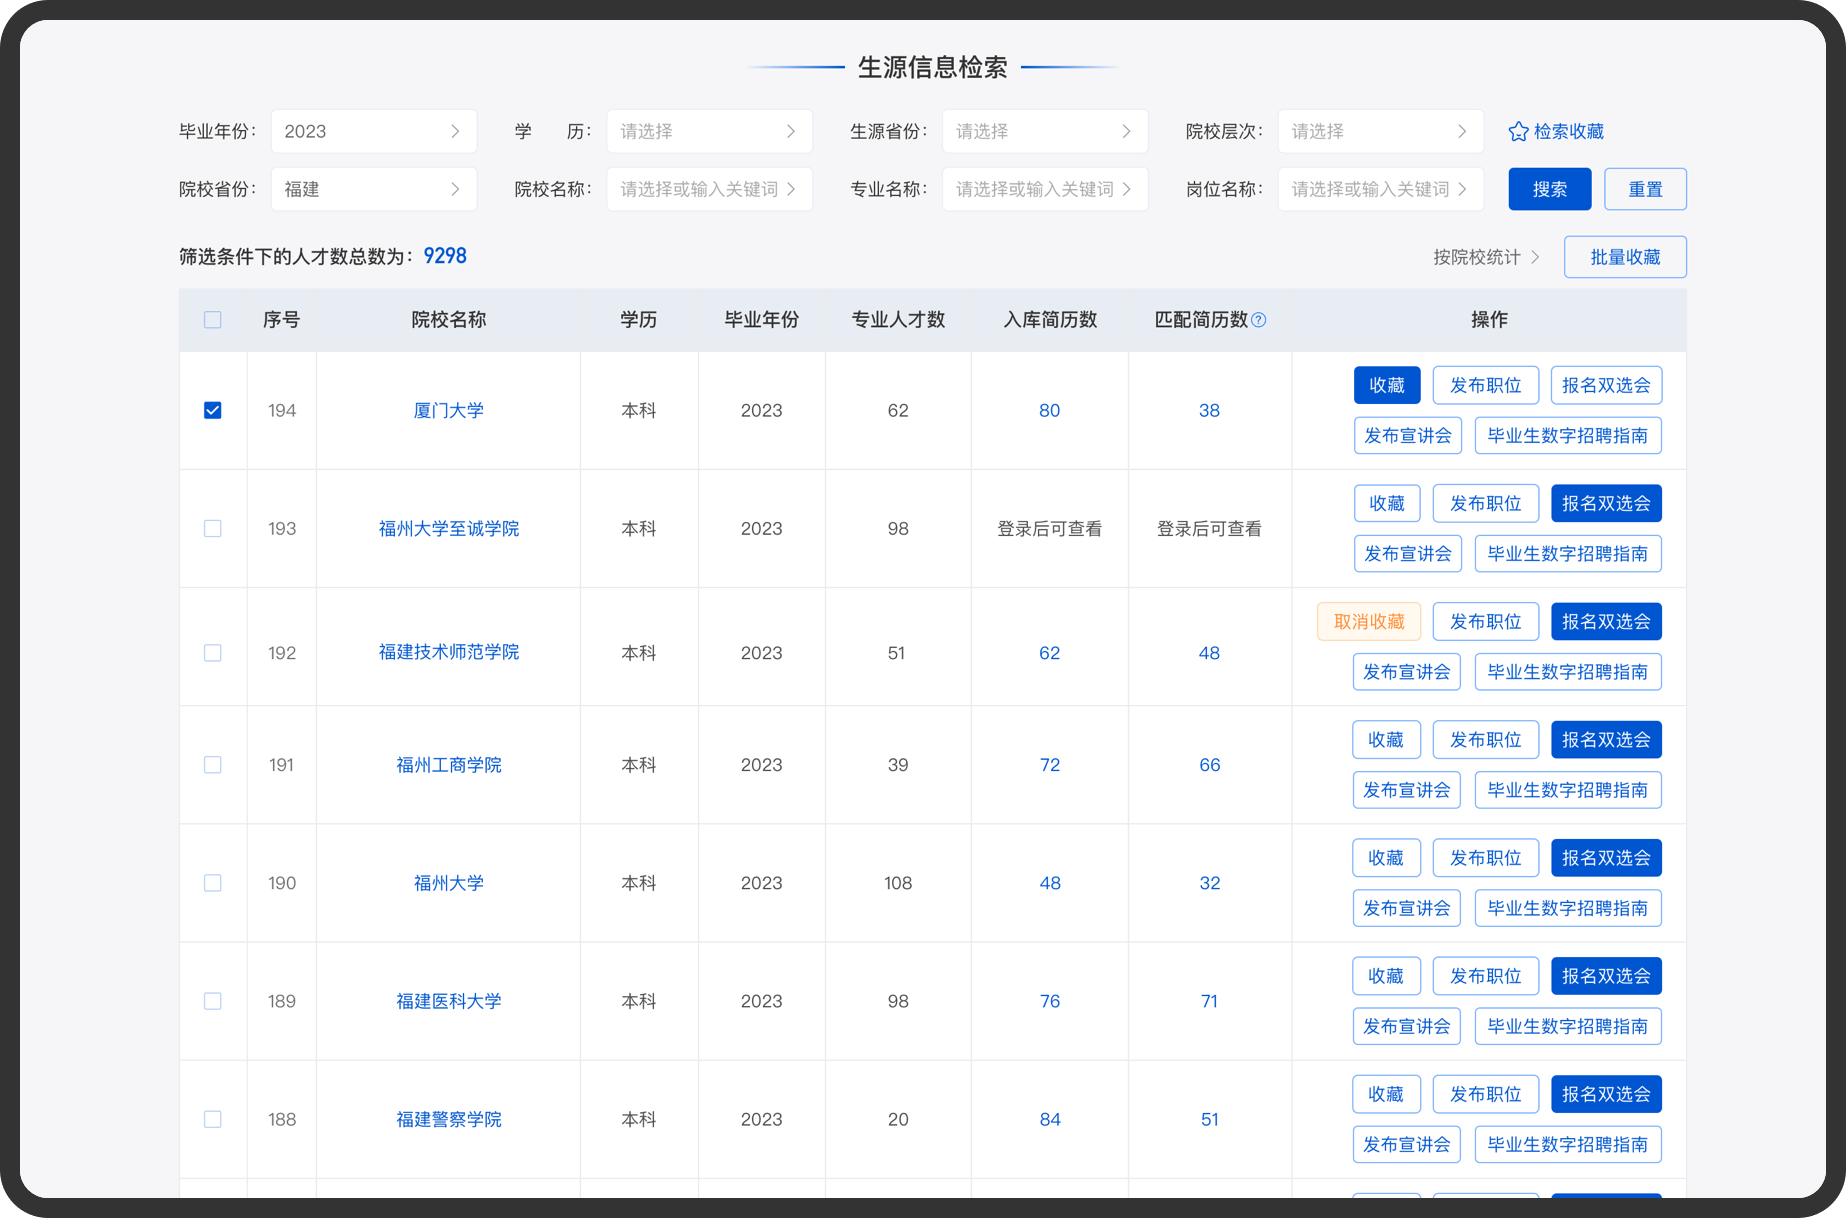1846x1218 pixels.
Task: Toggle the select-all checkbox in table header
Action: coord(213,320)
